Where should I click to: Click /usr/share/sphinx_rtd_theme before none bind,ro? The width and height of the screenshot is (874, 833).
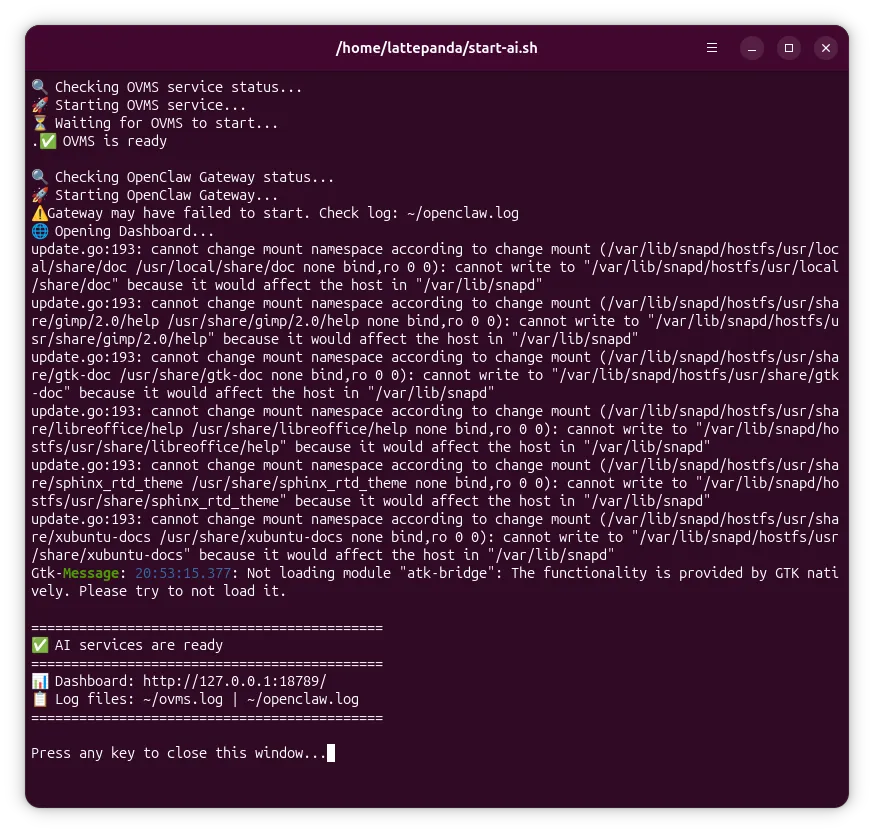pos(299,483)
